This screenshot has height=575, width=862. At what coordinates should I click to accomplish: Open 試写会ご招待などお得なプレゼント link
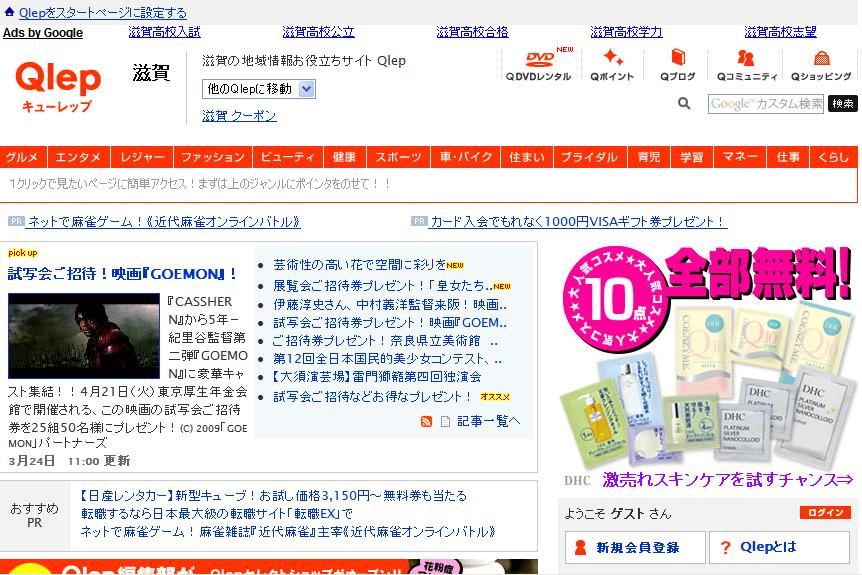372,397
